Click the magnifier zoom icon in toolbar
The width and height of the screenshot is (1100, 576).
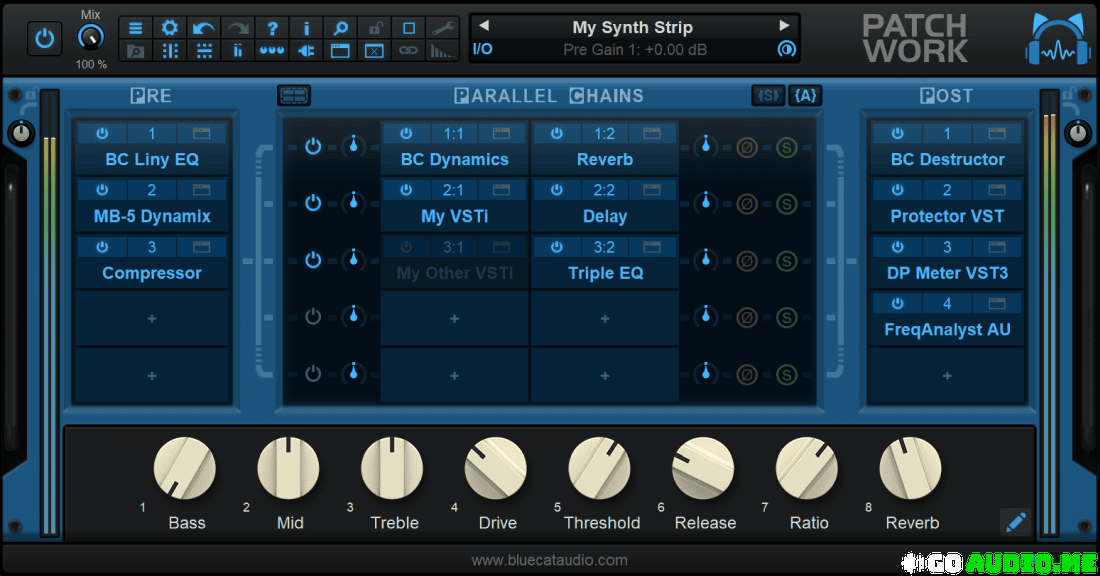click(x=340, y=28)
